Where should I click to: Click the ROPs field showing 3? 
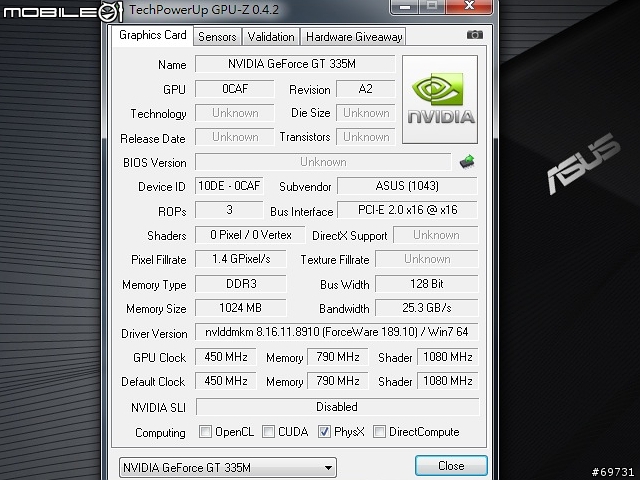pyautogui.click(x=229, y=210)
